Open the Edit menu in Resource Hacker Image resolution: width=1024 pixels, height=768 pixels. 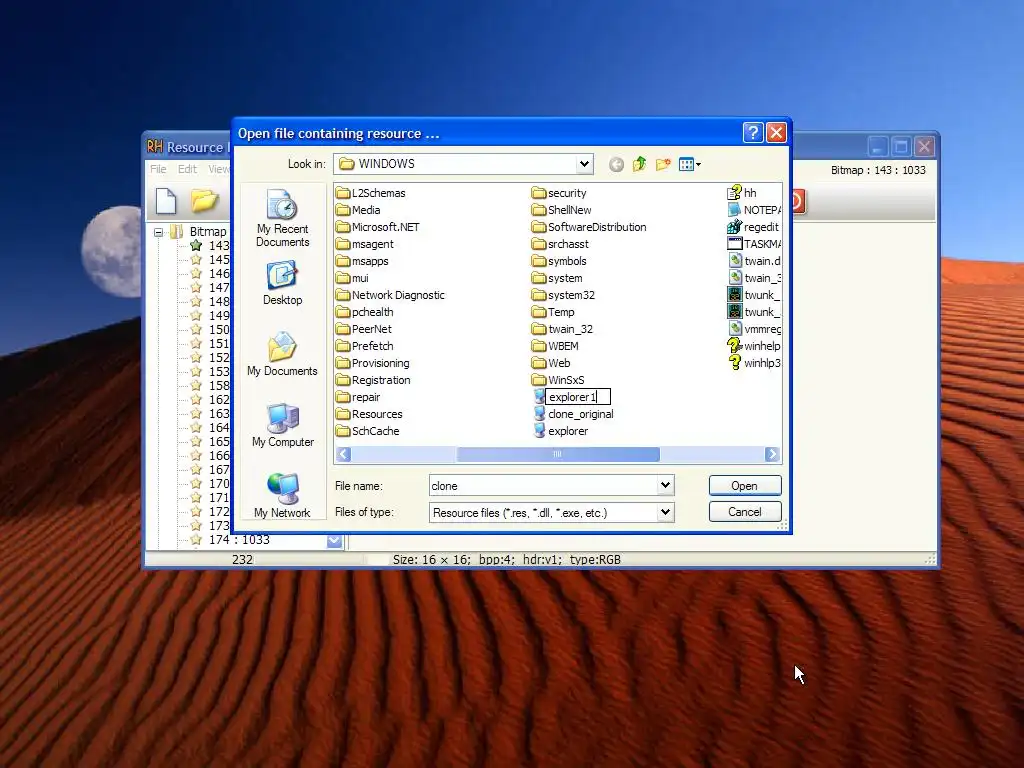[x=187, y=169]
